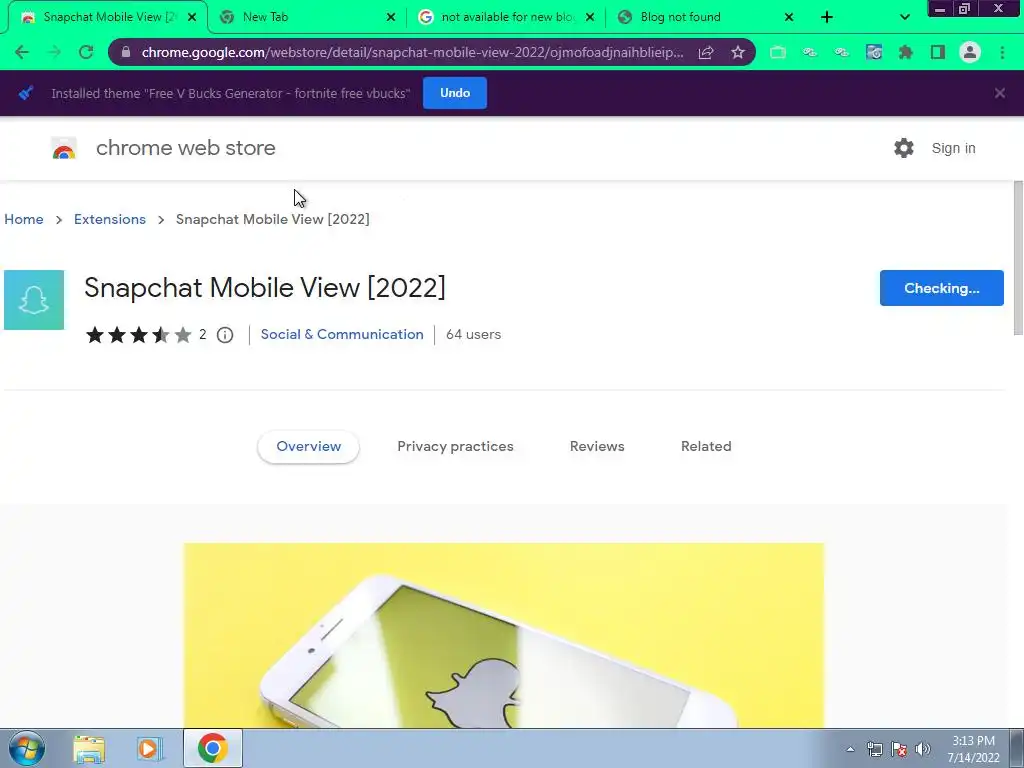Open rating info circle icon

click(225, 335)
